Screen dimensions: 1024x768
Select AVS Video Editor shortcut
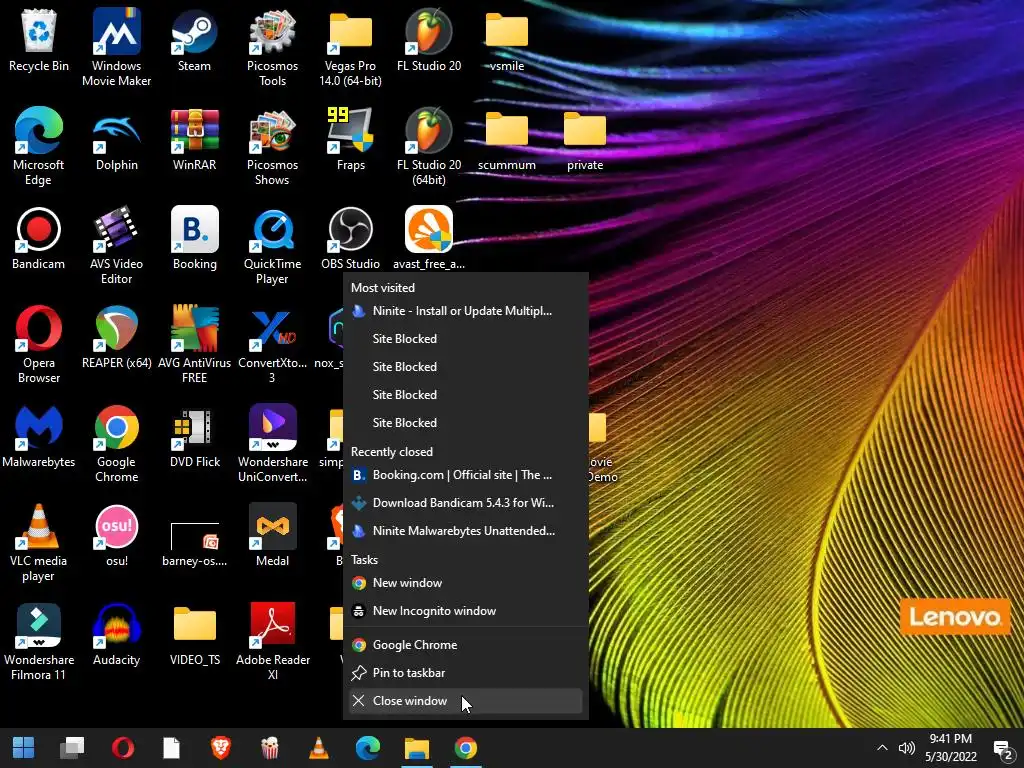click(116, 246)
